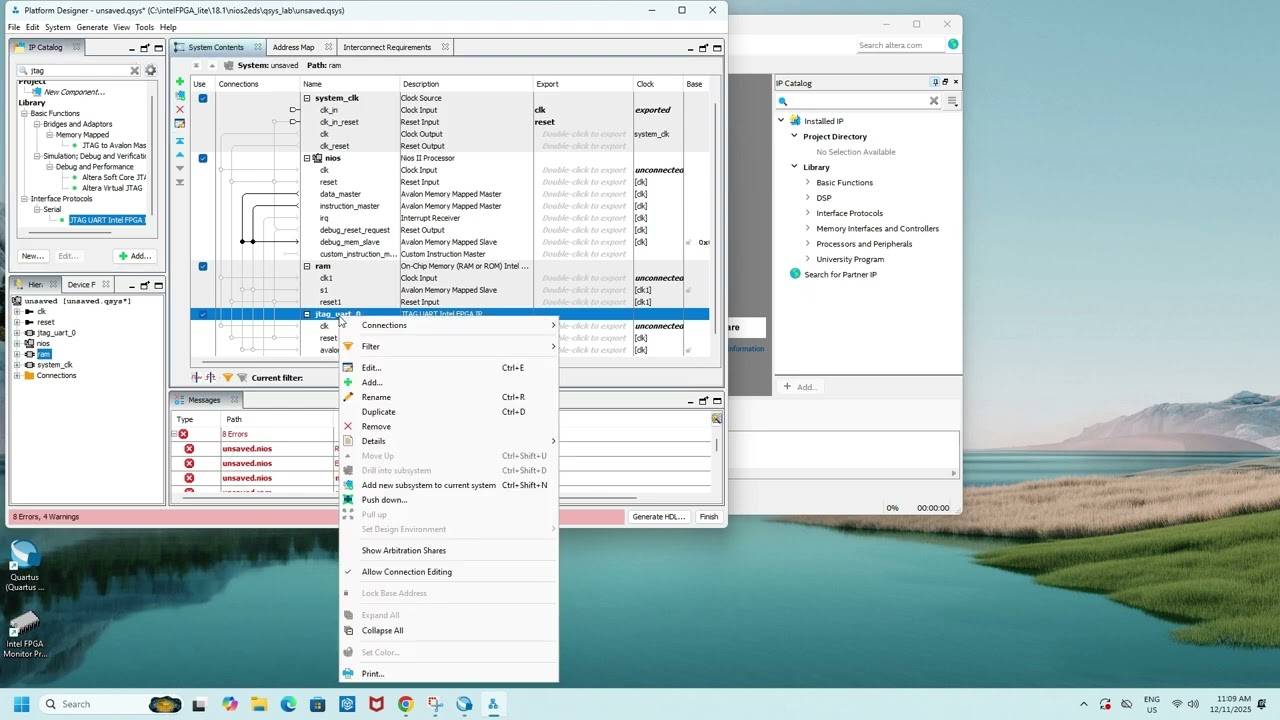Image resolution: width=1280 pixels, height=720 pixels.
Task: Clear the jtag search text with X icon
Action: tap(134, 71)
